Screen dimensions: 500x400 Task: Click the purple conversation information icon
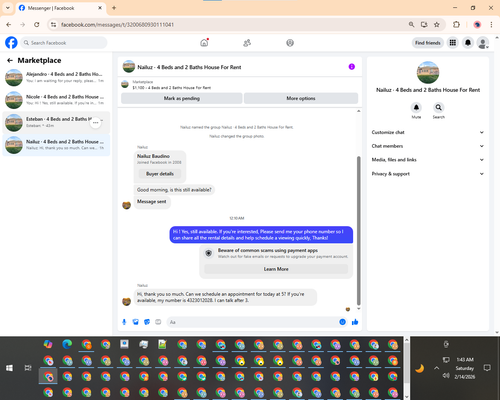click(x=352, y=67)
